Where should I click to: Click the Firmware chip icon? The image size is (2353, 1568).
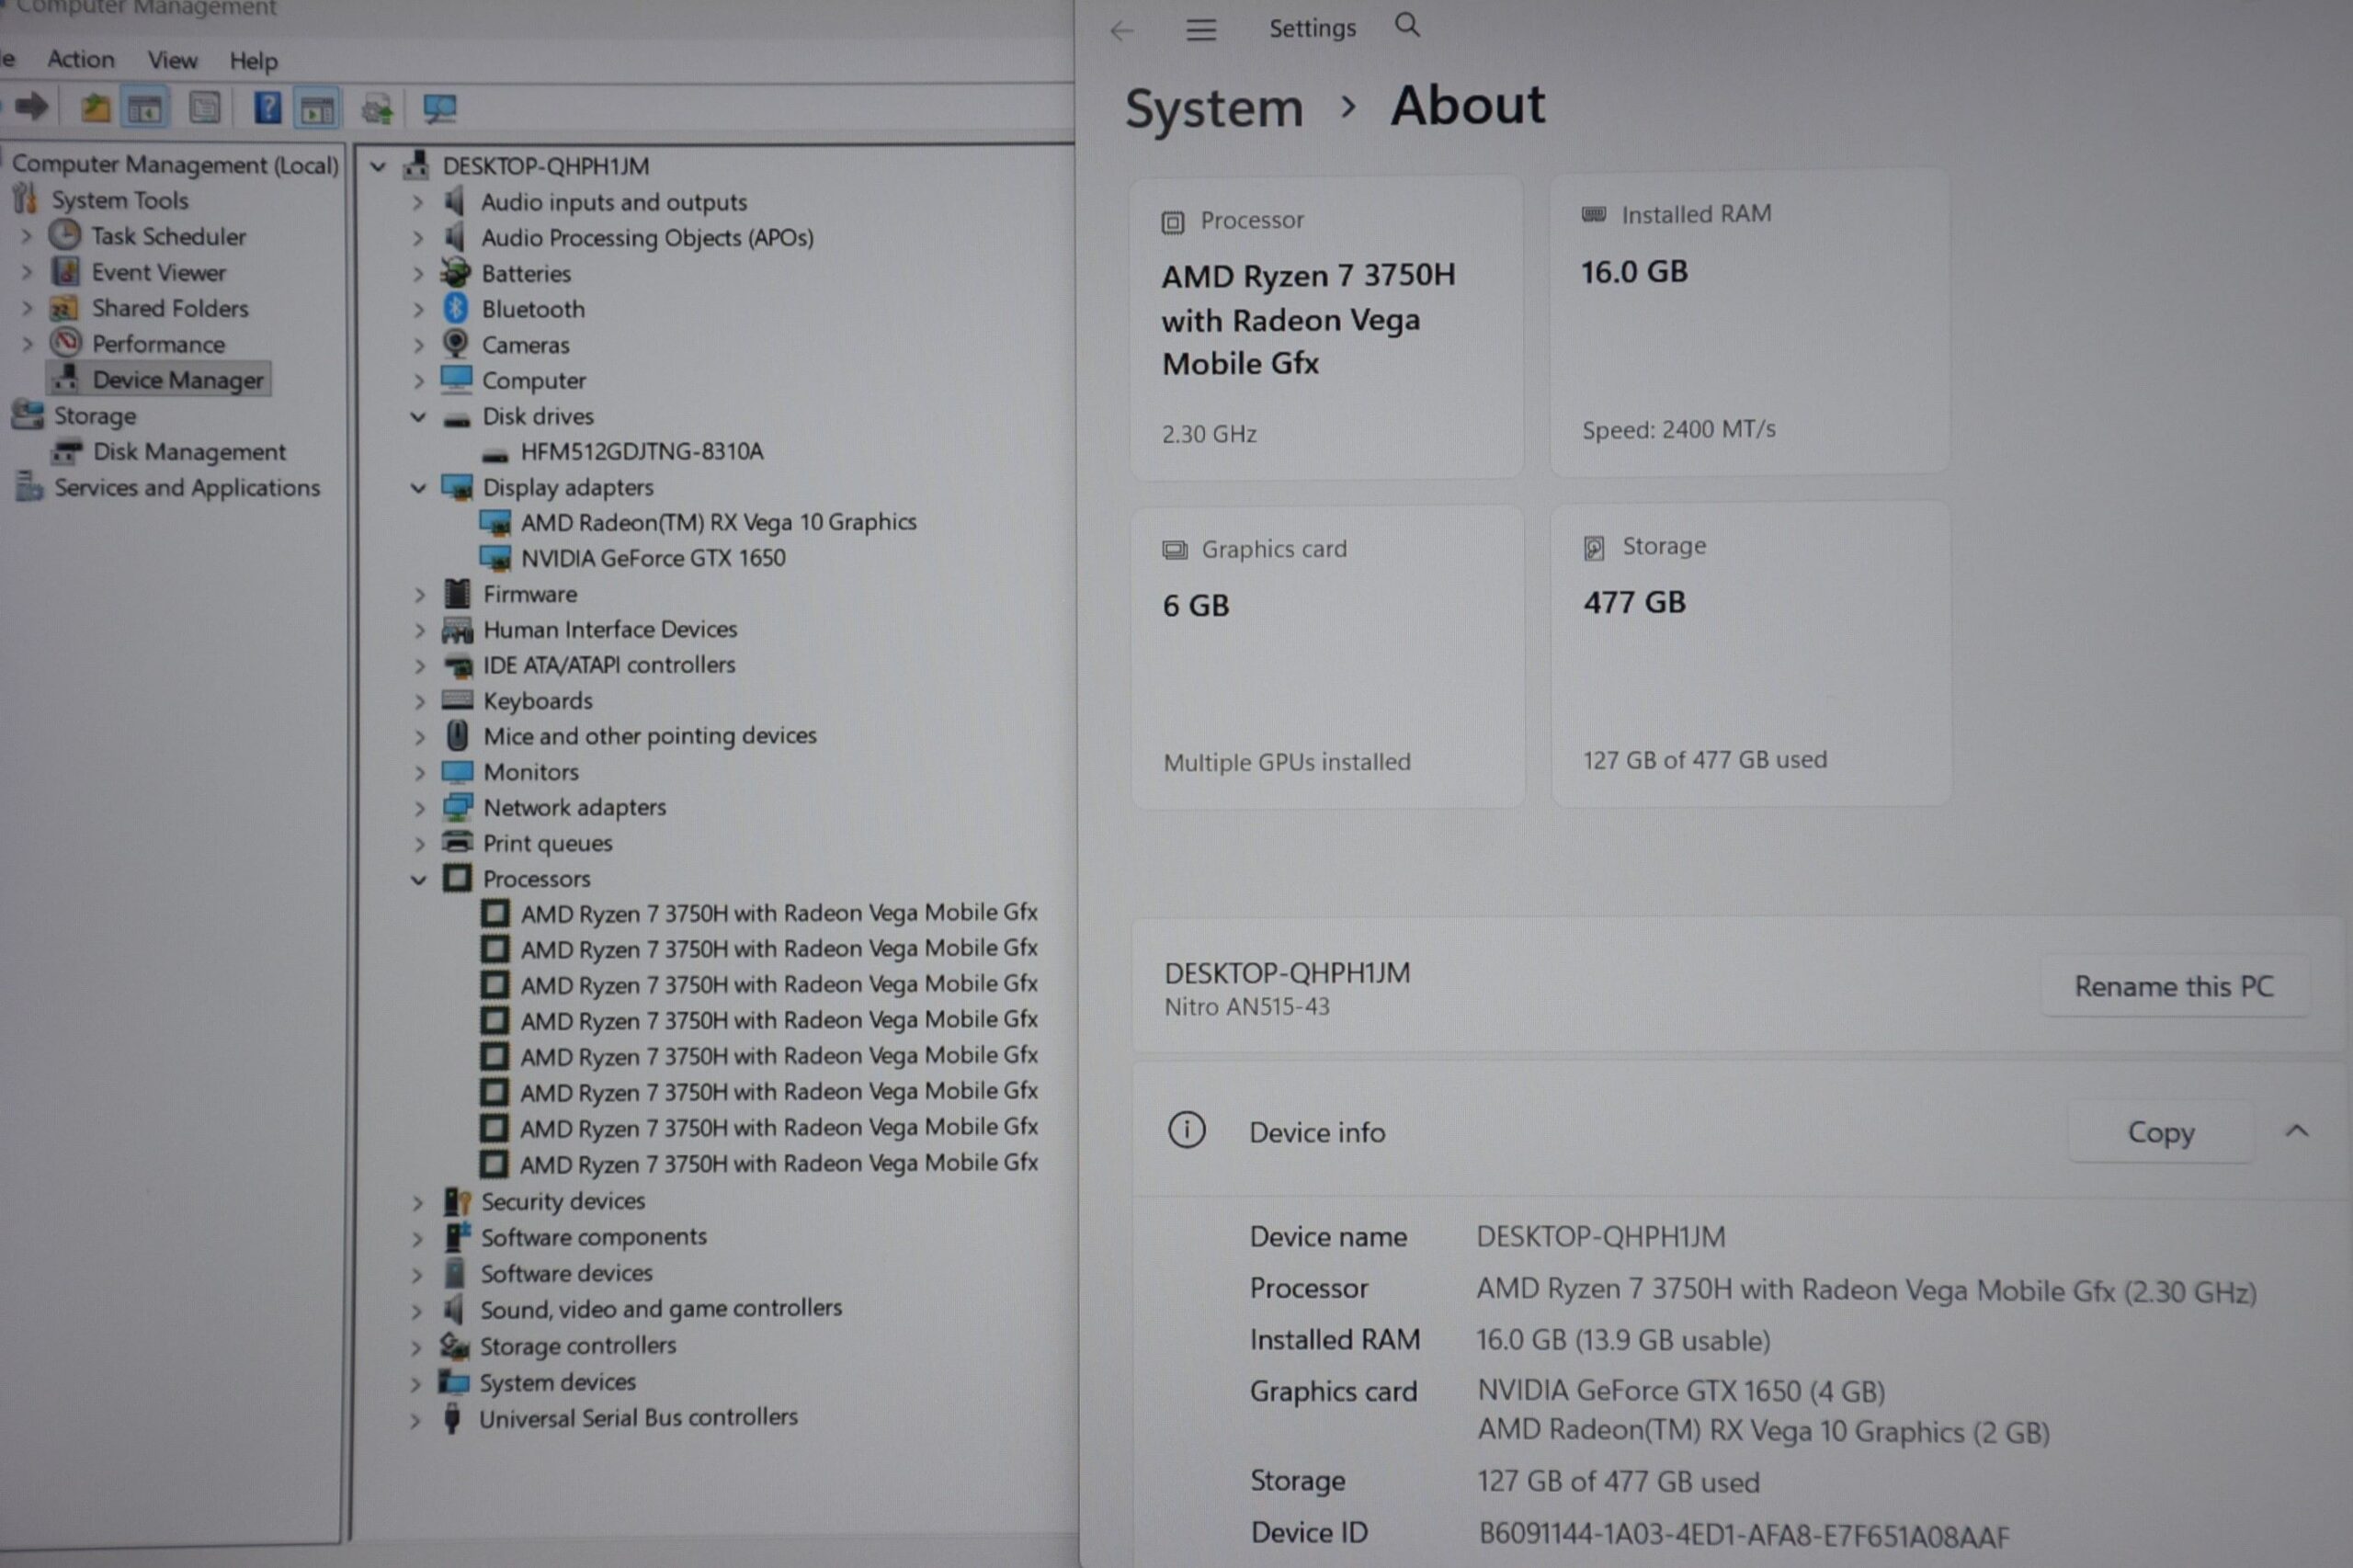click(457, 593)
